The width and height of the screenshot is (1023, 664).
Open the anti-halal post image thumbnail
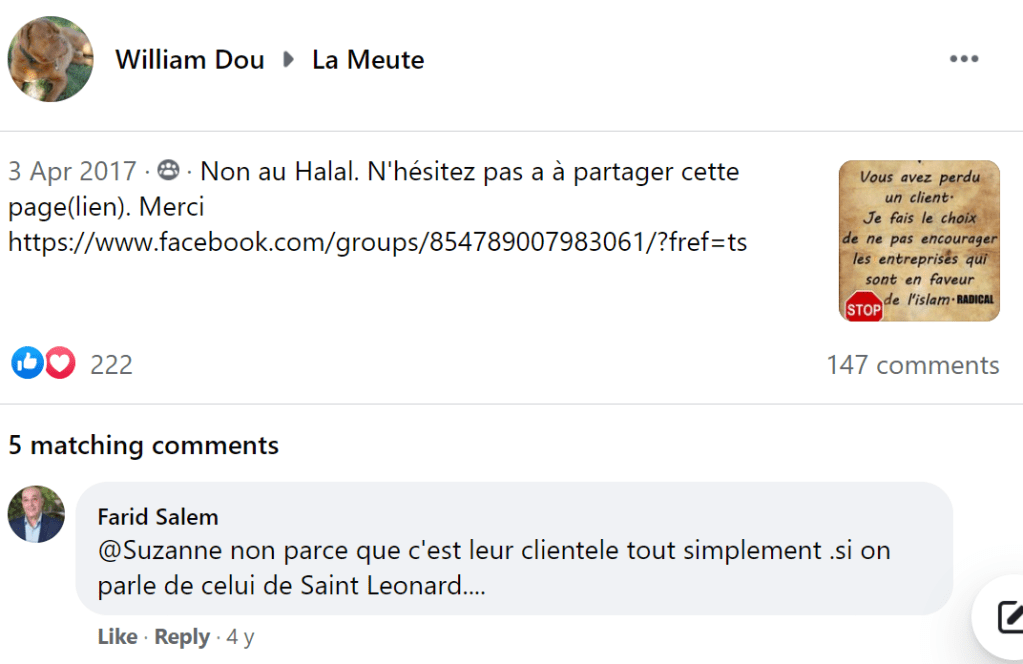[918, 241]
